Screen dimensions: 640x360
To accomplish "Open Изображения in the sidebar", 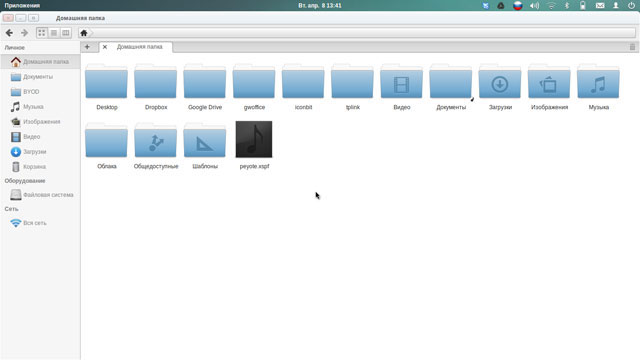I will 40,122.
